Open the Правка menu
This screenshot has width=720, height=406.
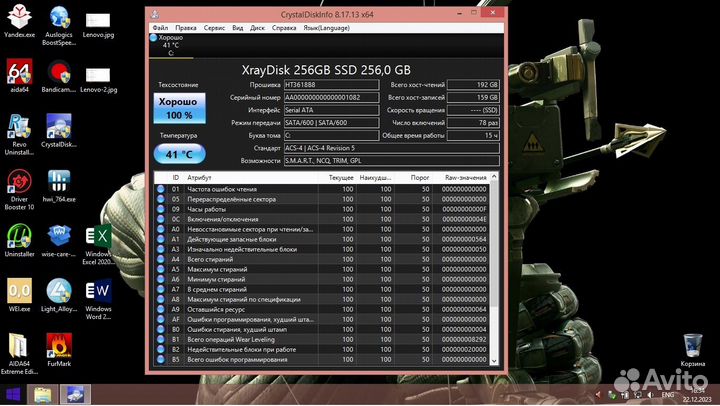click(x=186, y=28)
